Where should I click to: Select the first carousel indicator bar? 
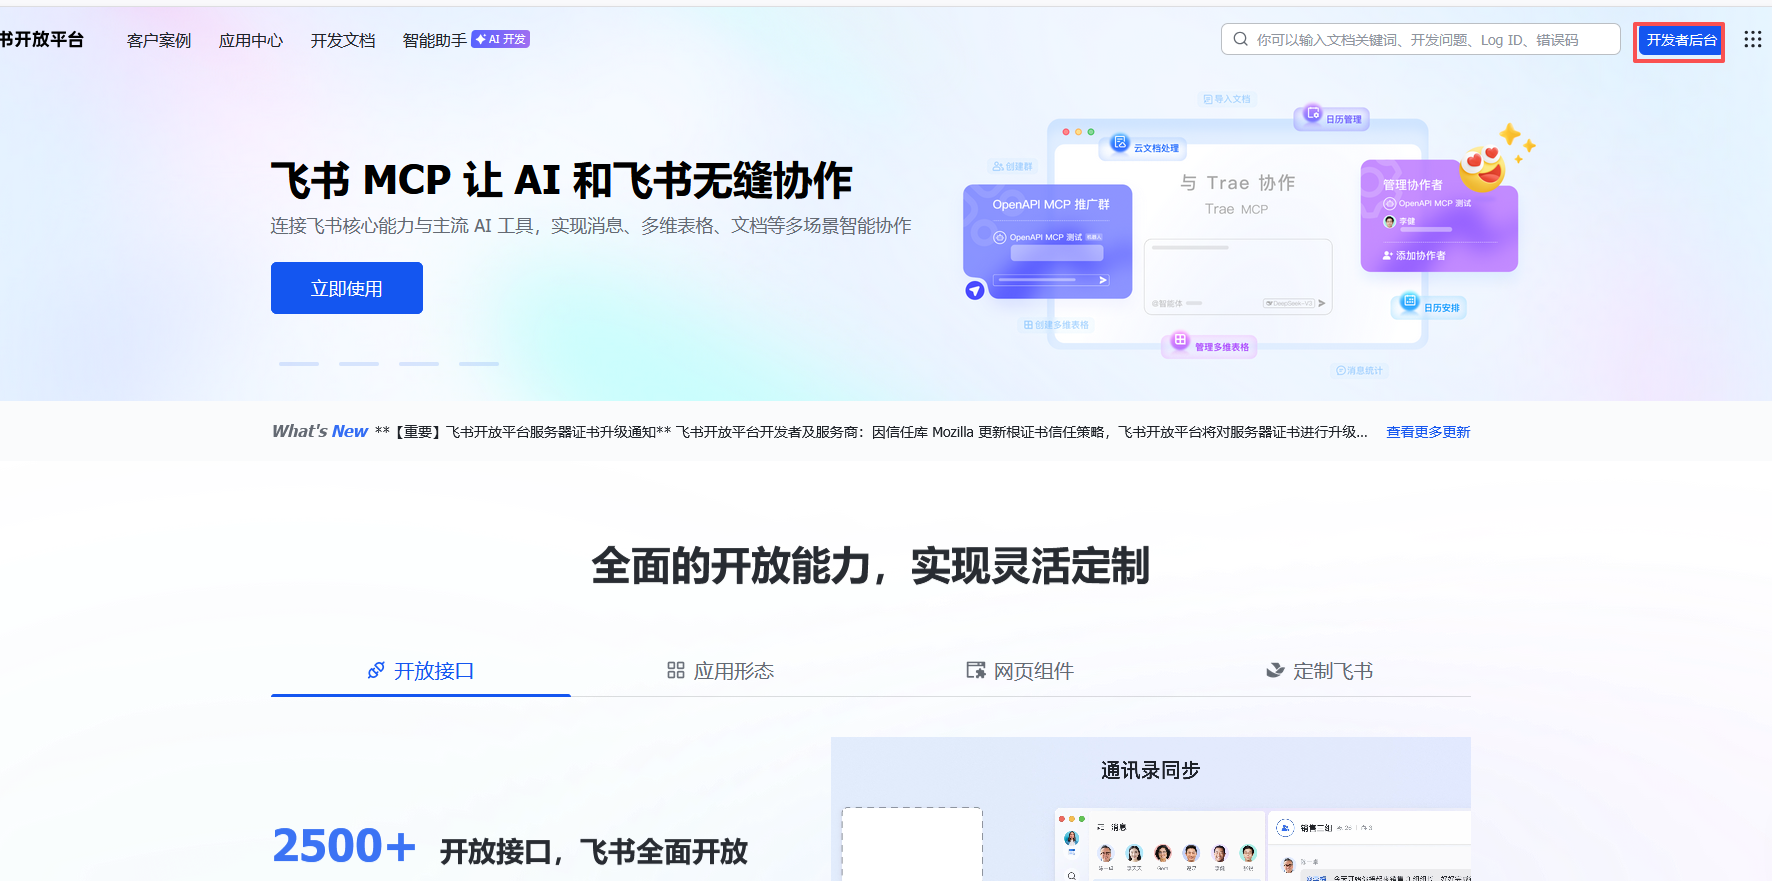tap(299, 364)
